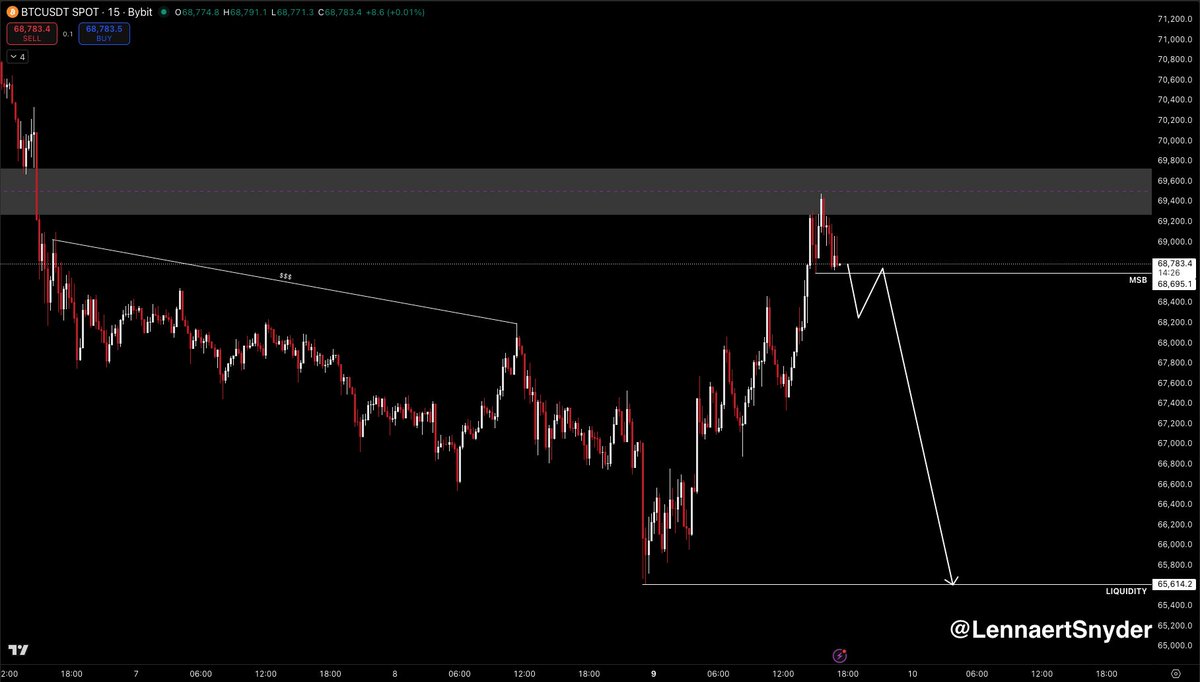Select the 0.1 order quantity field
This screenshot has height=682, width=1200.
[x=67, y=34]
